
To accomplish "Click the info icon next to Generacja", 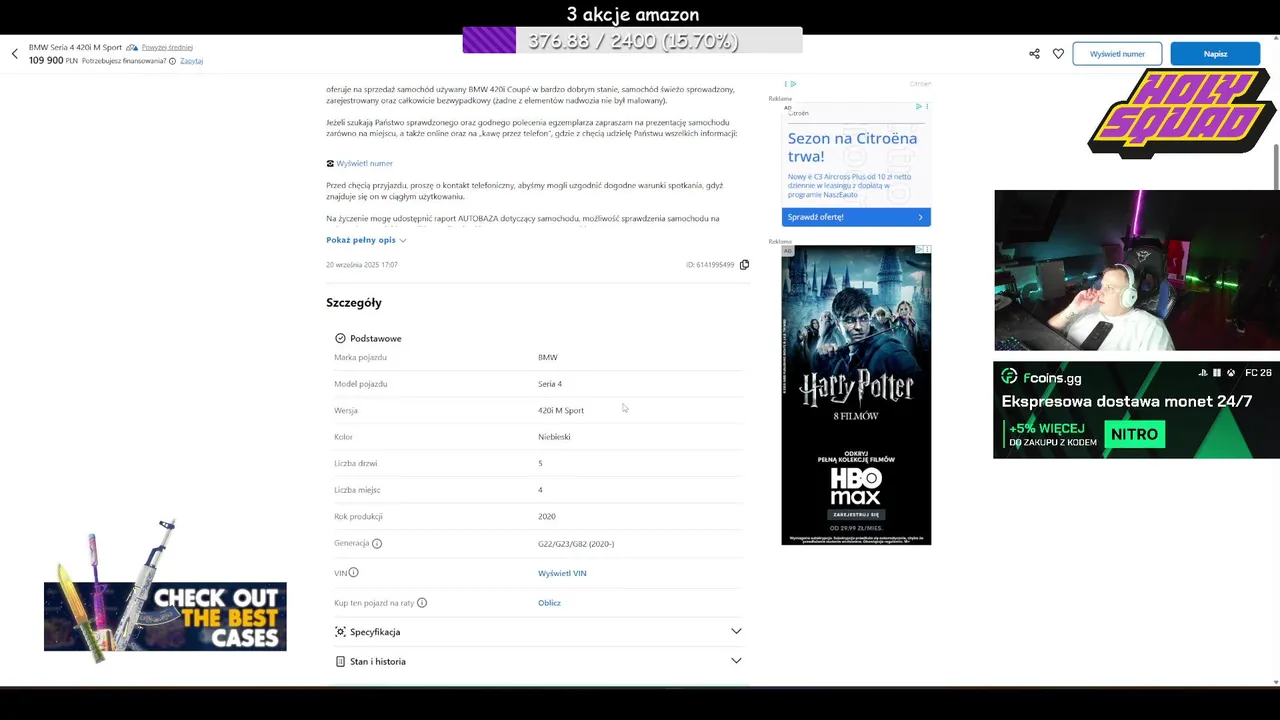I will click(x=377, y=543).
